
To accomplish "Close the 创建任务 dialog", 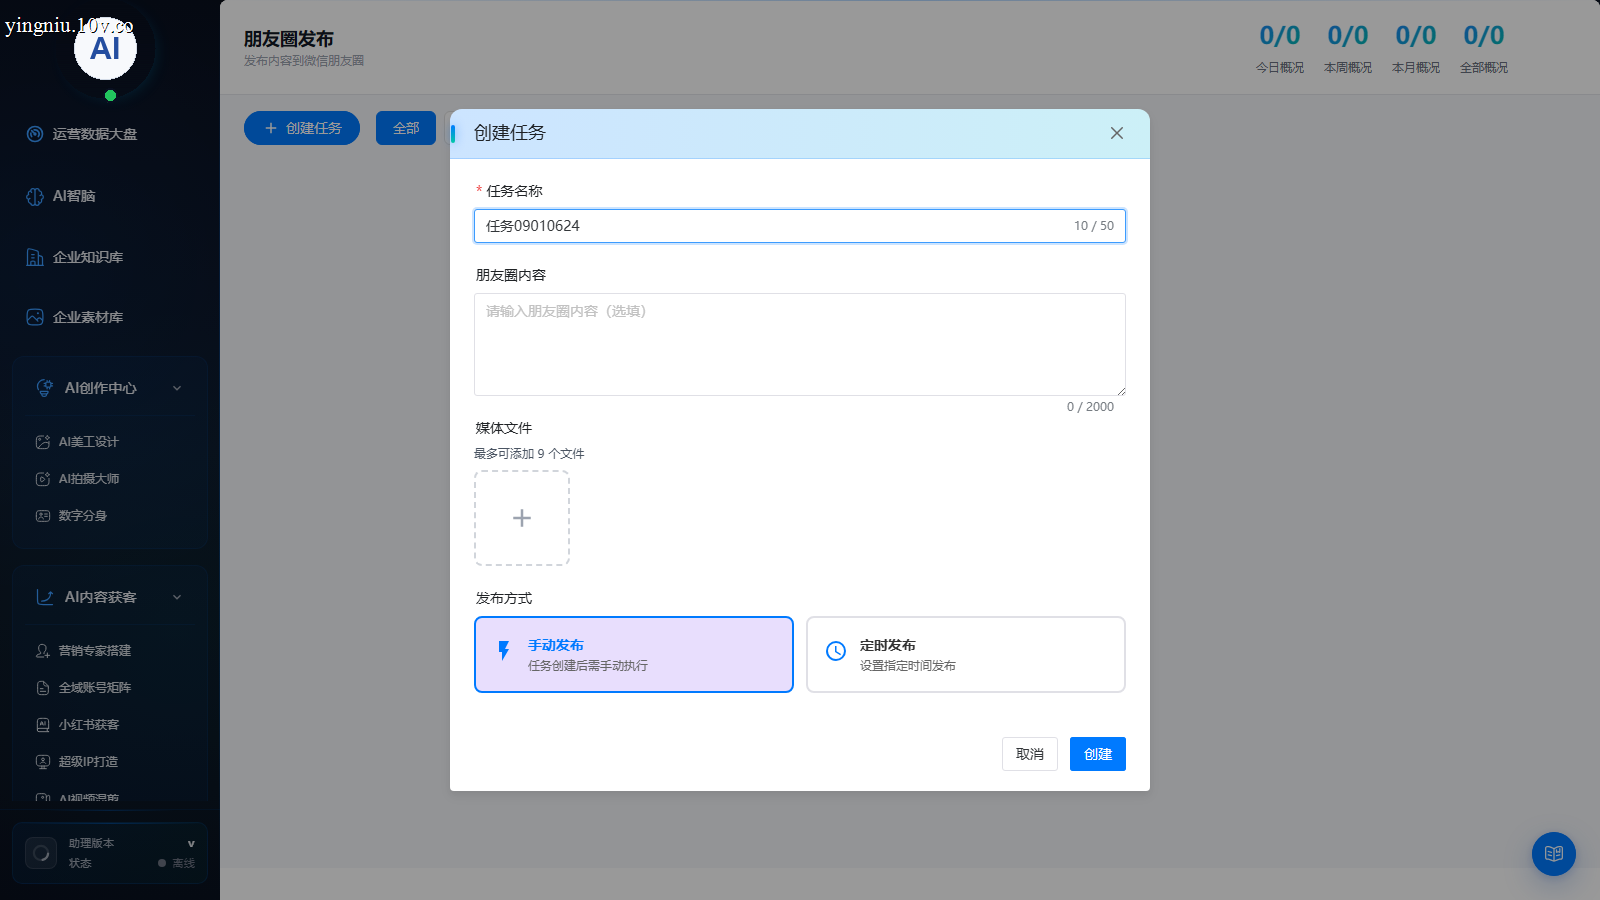I will pos(1117,133).
